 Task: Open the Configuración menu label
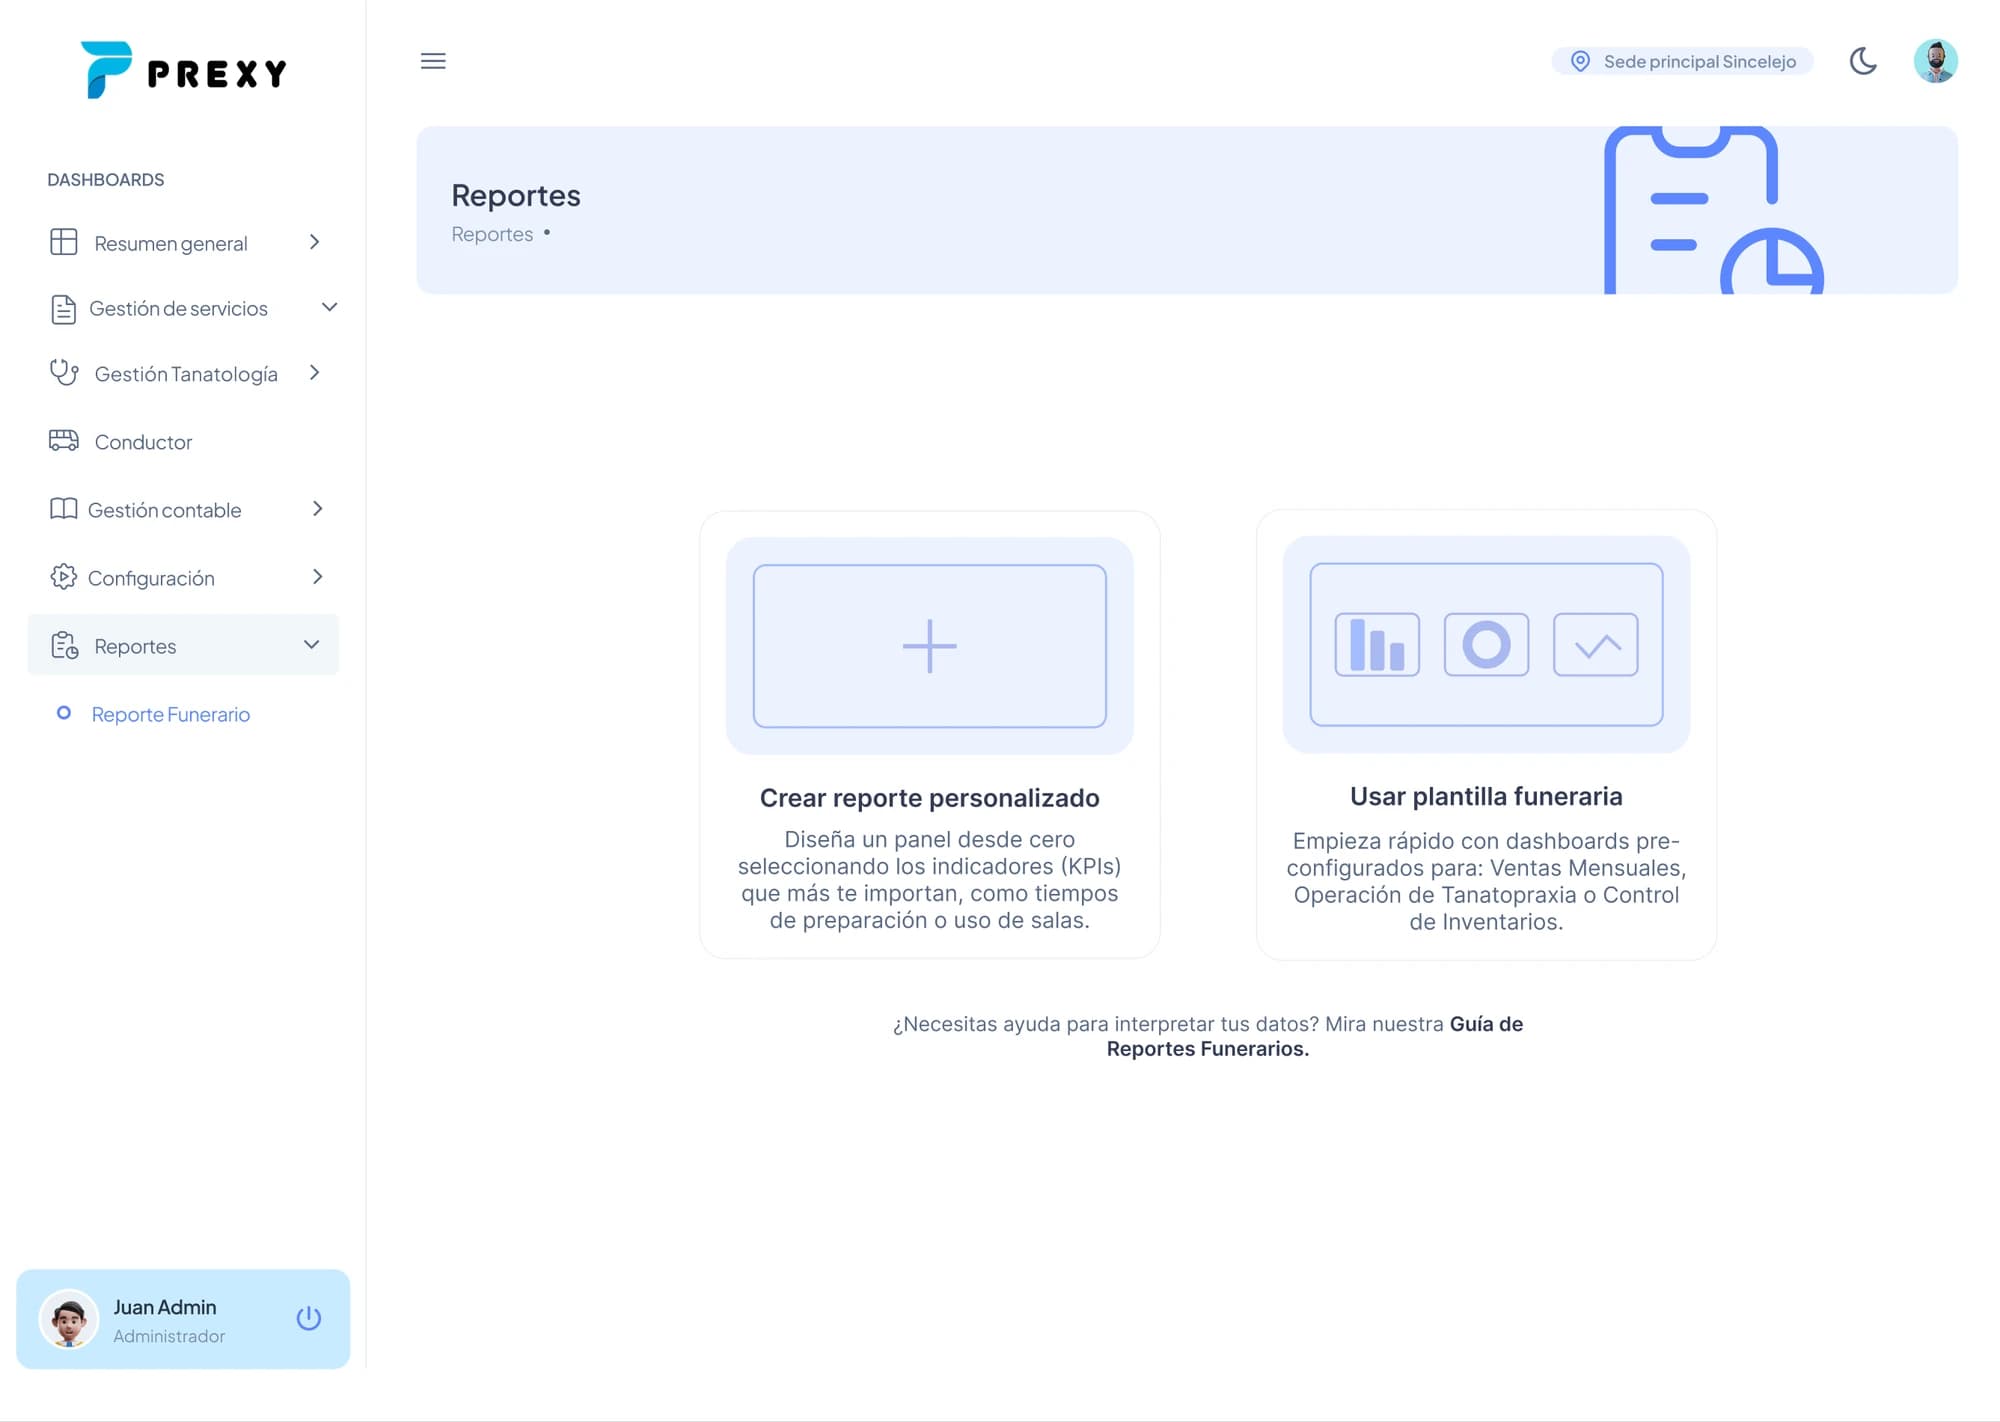click(x=151, y=578)
